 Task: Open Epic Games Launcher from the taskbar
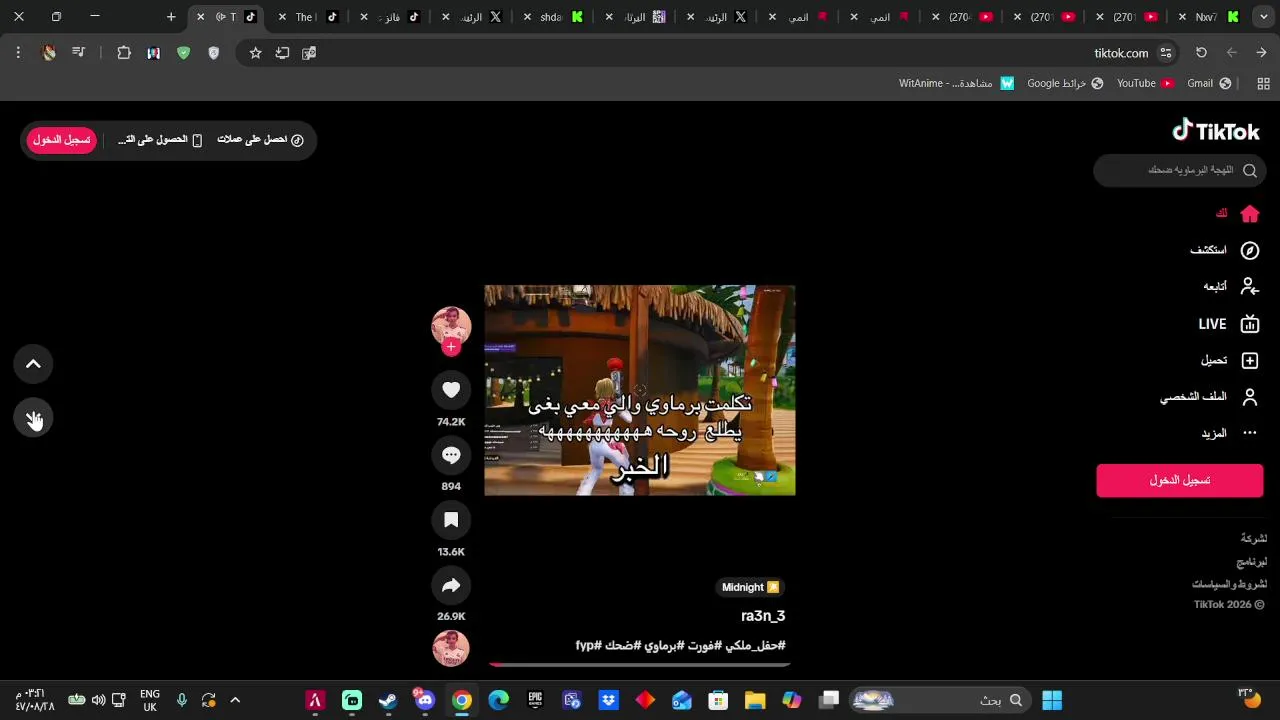pyautogui.click(x=535, y=700)
